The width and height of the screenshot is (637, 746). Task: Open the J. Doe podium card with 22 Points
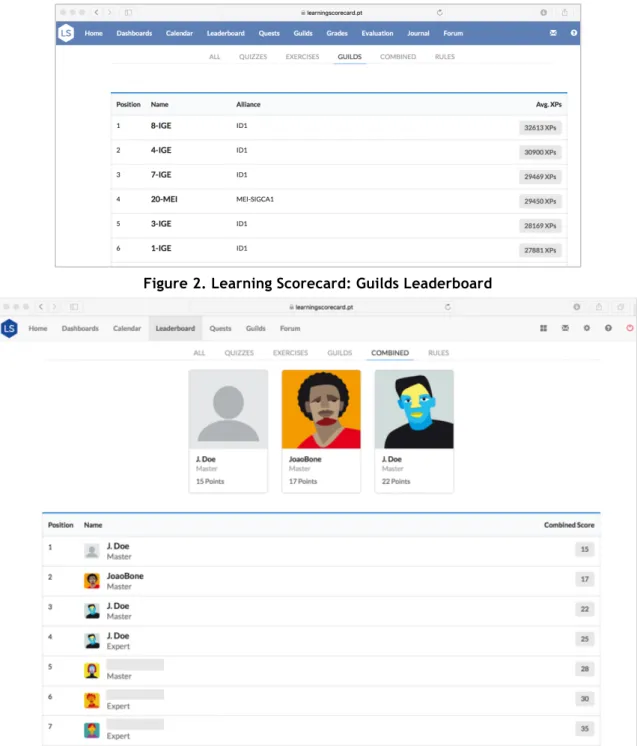(x=414, y=431)
